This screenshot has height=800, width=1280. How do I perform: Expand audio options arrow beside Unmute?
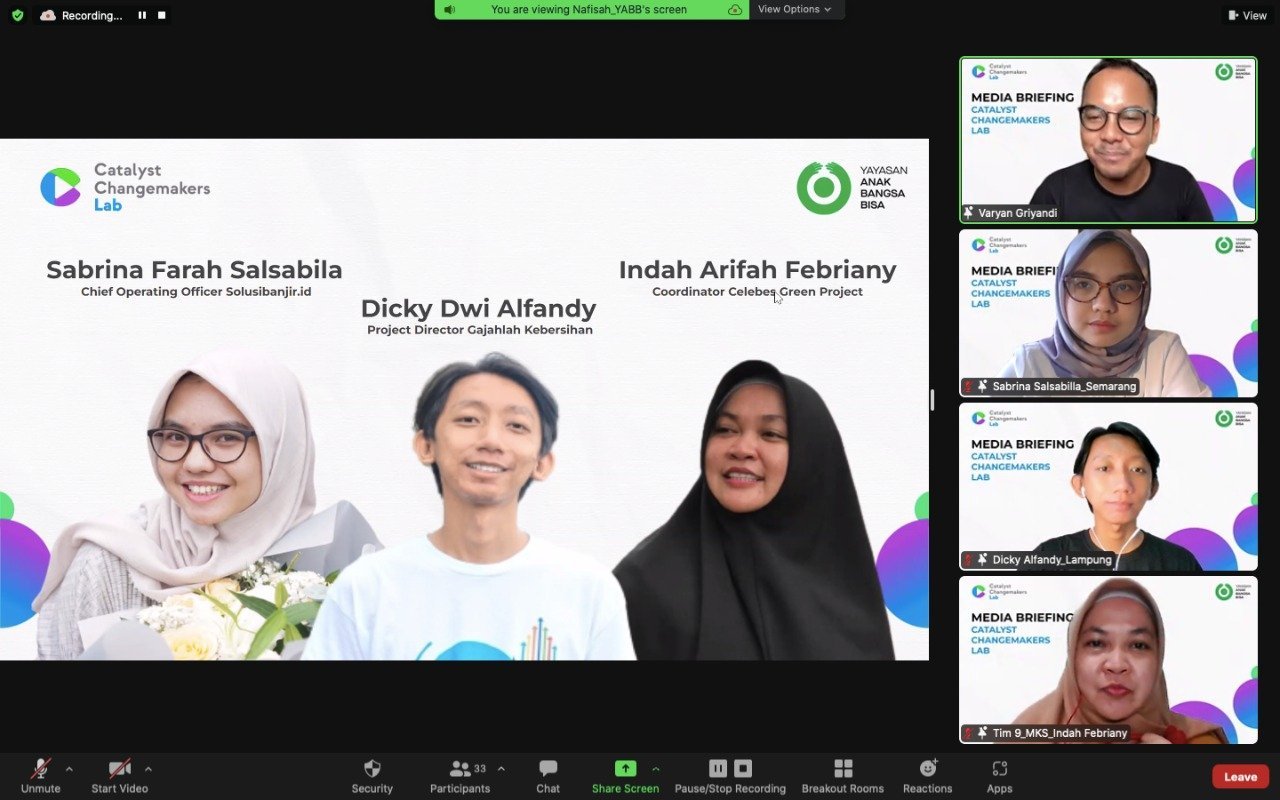pos(69,769)
